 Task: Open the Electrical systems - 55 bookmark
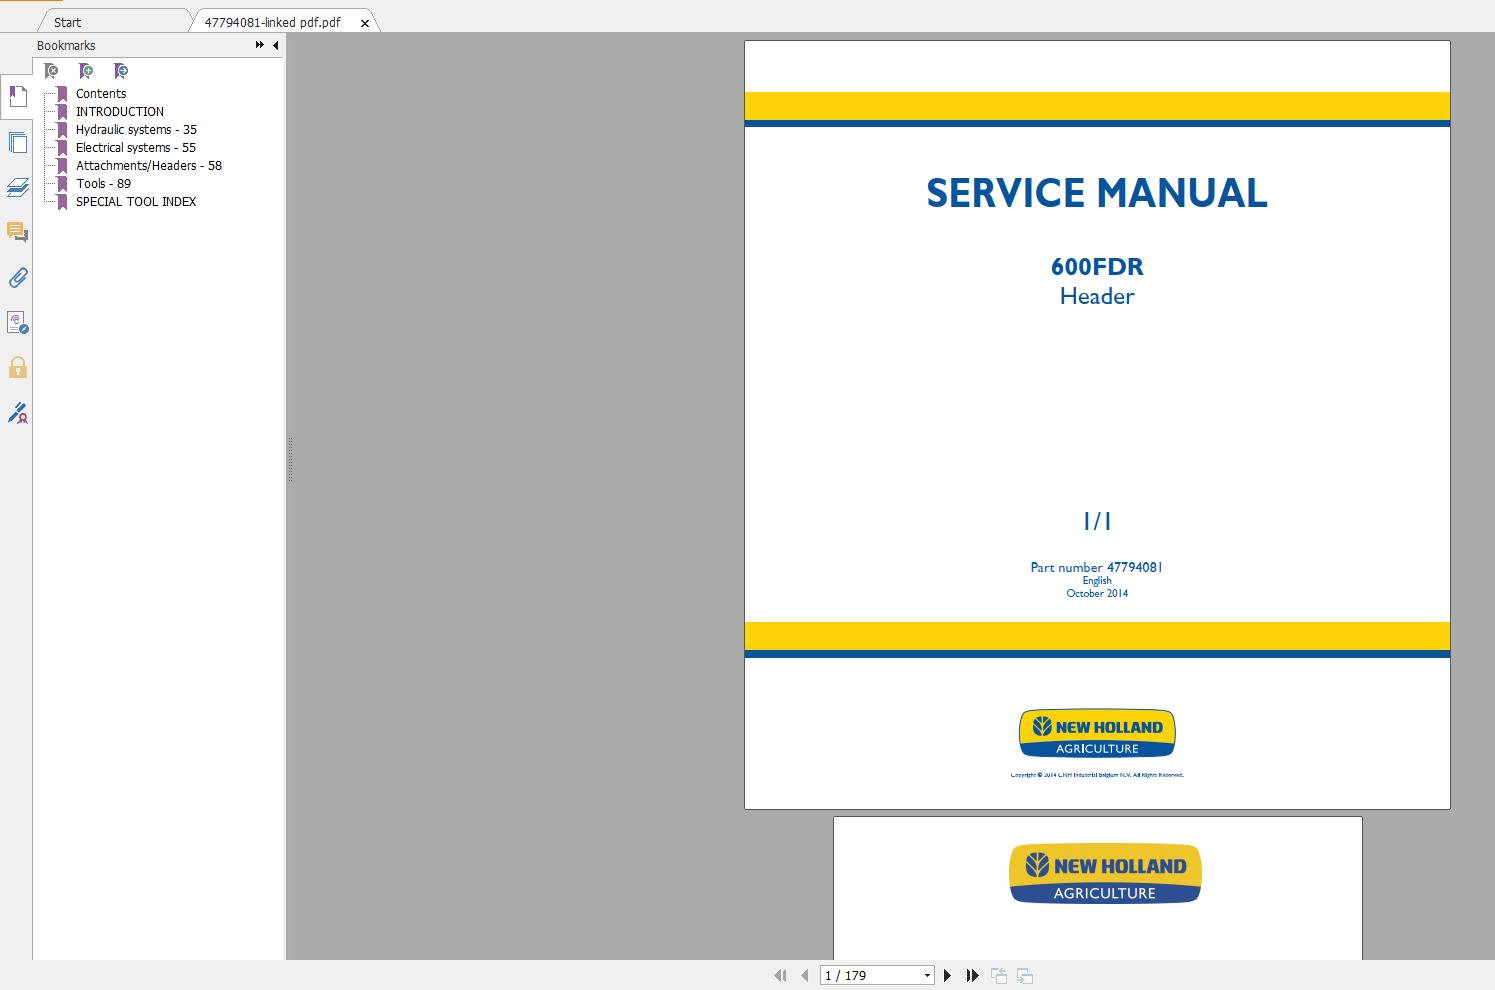[x=136, y=147]
